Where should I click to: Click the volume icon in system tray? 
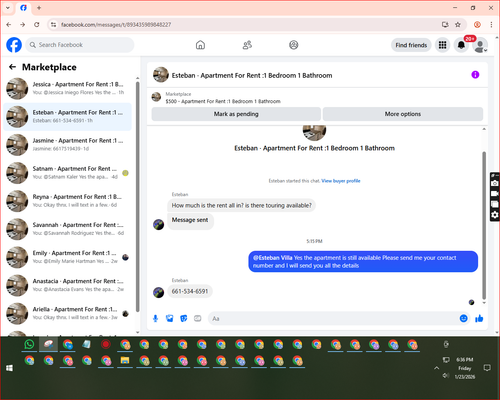tap(446, 376)
